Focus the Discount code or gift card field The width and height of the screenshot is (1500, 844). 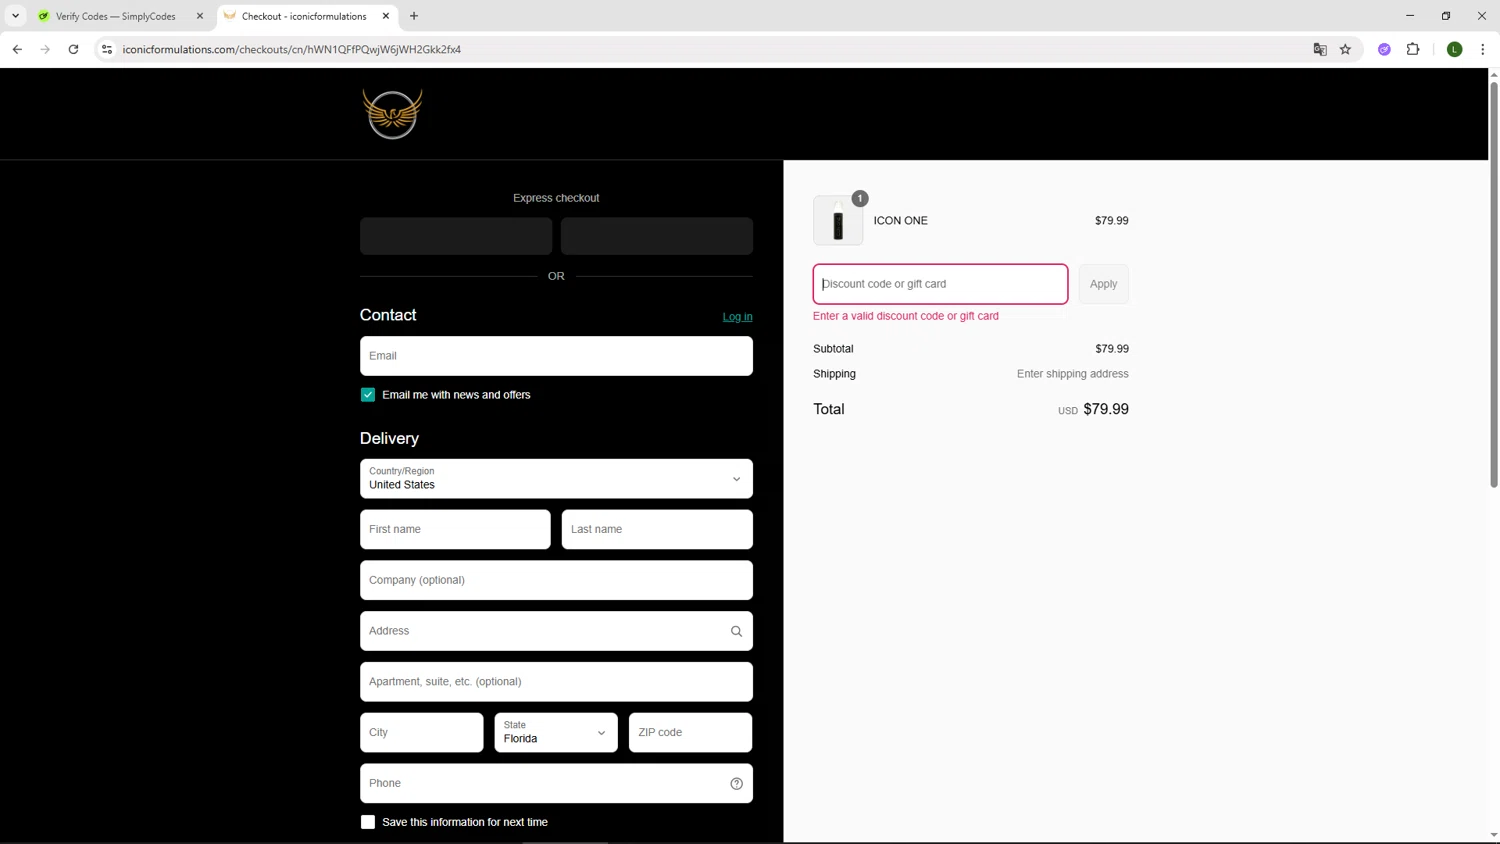coord(940,284)
